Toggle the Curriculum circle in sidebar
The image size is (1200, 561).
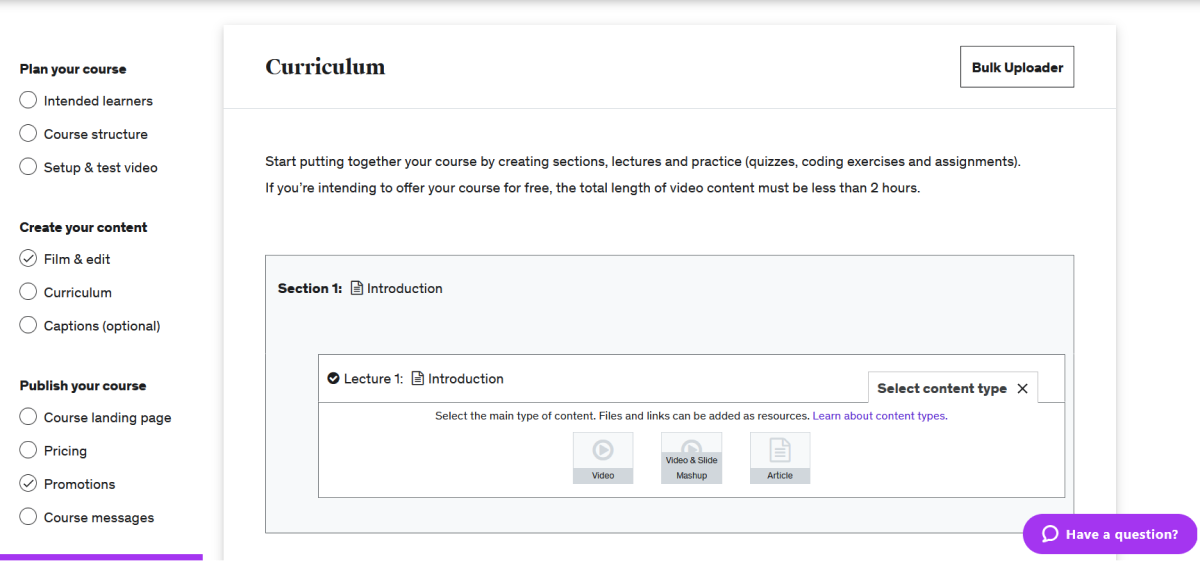point(28,292)
